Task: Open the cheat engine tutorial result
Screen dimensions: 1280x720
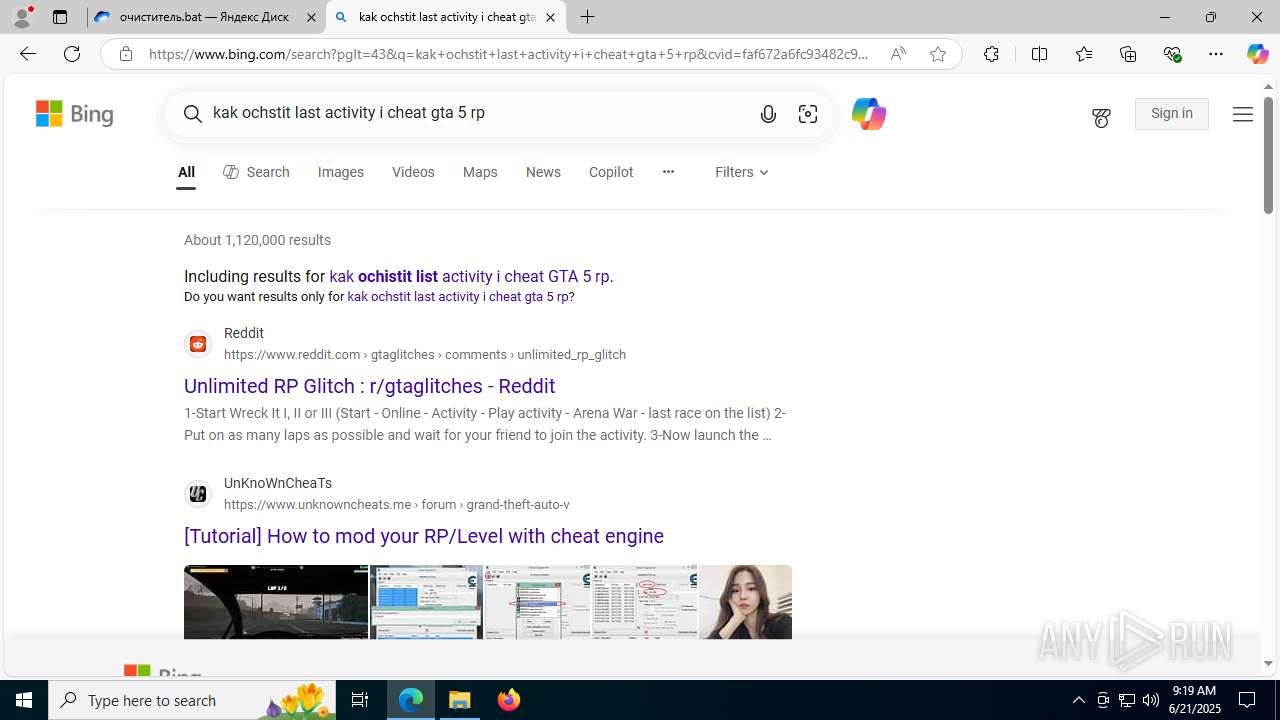Action: click(x=424, y=536)
